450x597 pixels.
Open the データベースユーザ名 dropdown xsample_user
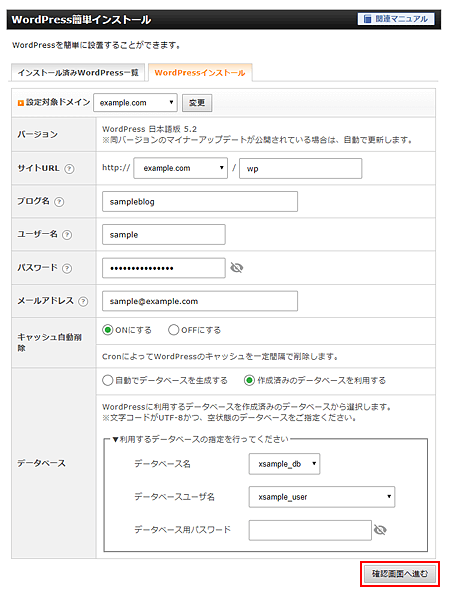point(322,497)
